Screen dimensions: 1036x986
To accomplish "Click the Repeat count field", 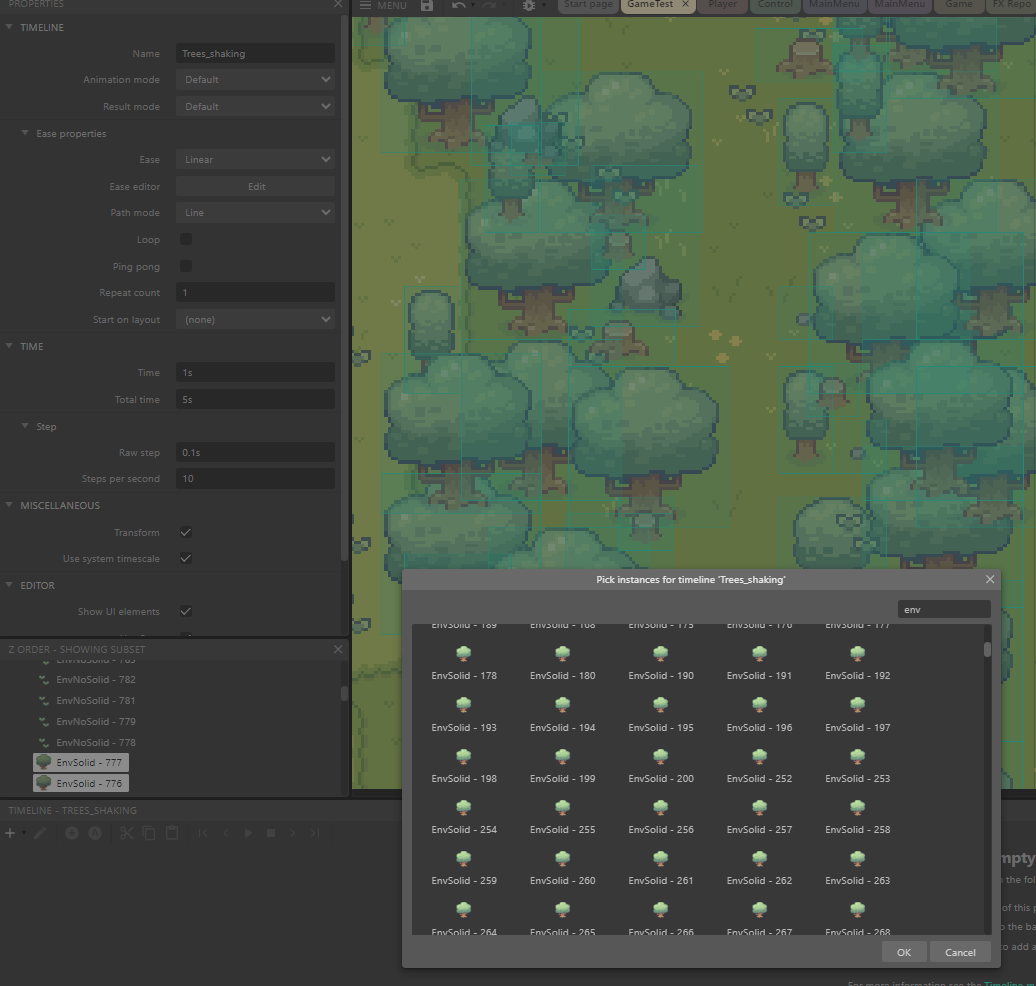I will click(x=255, y=292).
